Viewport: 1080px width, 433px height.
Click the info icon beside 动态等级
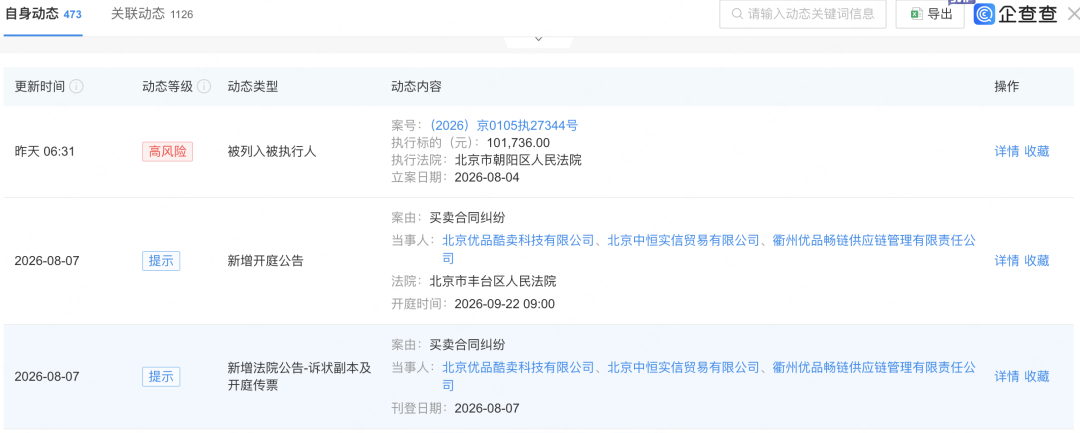[x=204, y=87]
